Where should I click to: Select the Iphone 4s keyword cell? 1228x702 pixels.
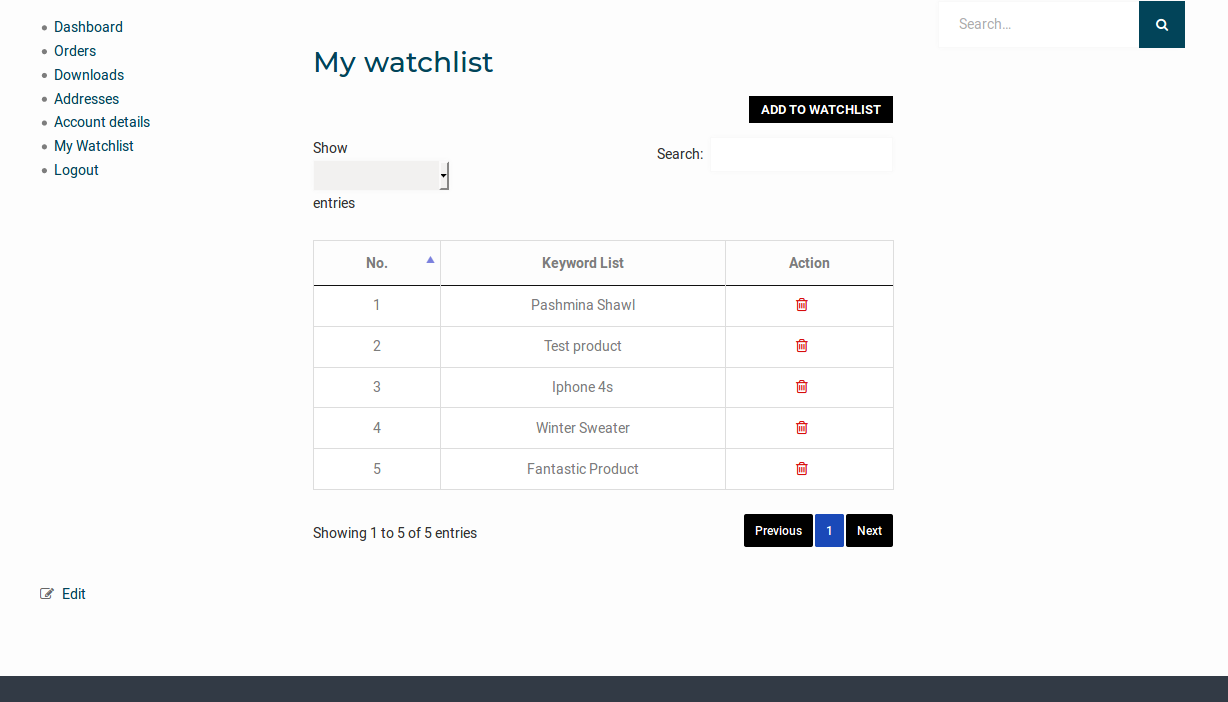[x=583, y=387]
